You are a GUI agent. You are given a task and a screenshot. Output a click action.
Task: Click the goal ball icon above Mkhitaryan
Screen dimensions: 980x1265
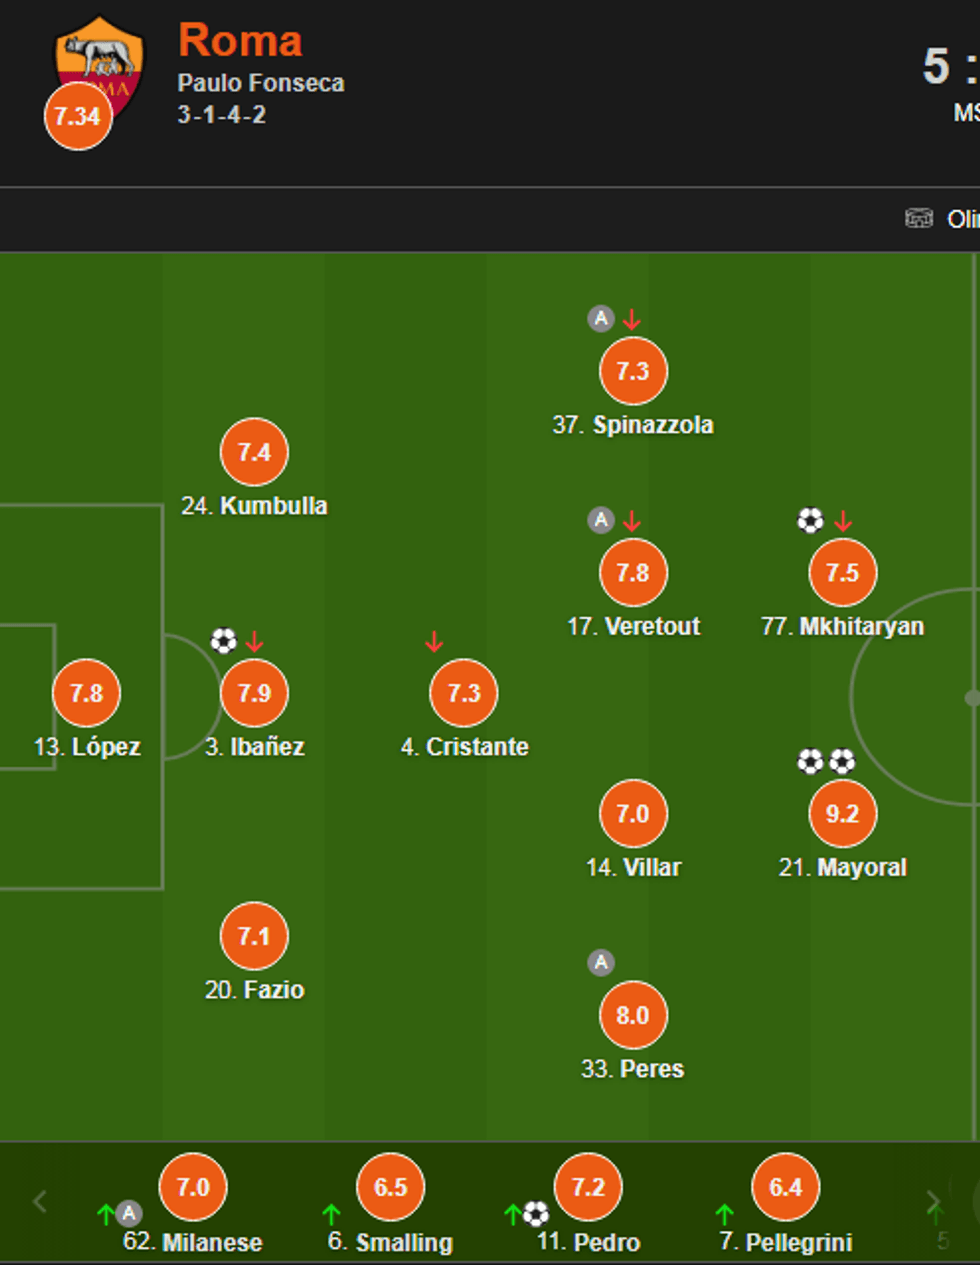point(810,520)
